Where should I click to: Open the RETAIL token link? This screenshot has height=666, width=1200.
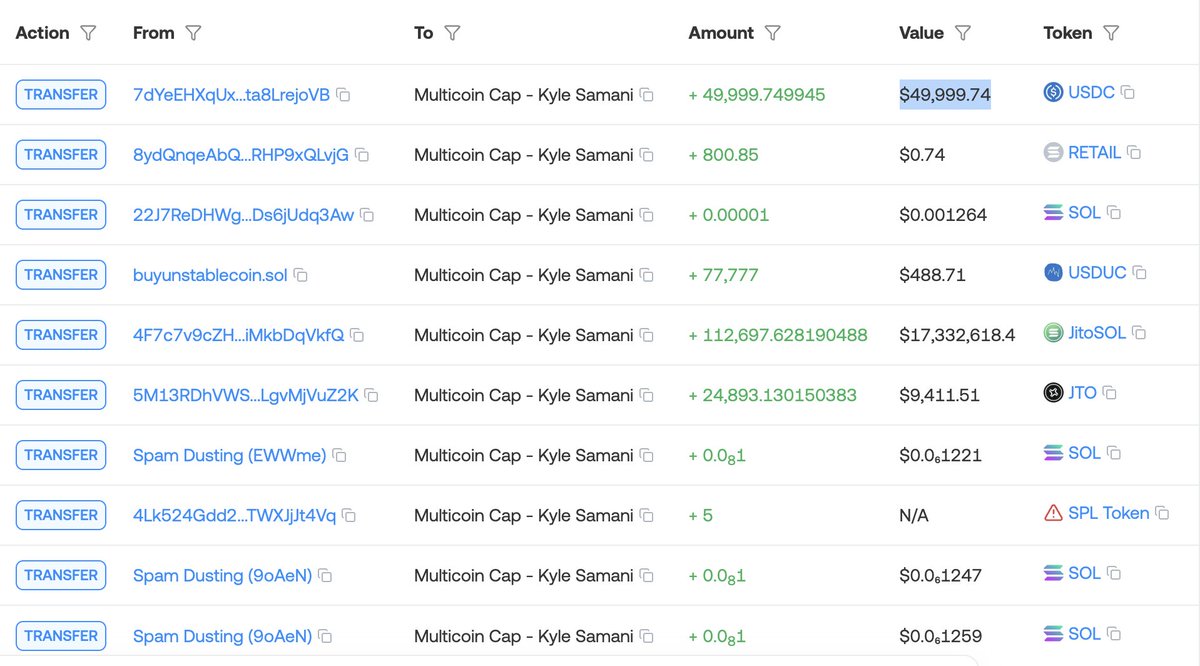(x=1094, y=152)
